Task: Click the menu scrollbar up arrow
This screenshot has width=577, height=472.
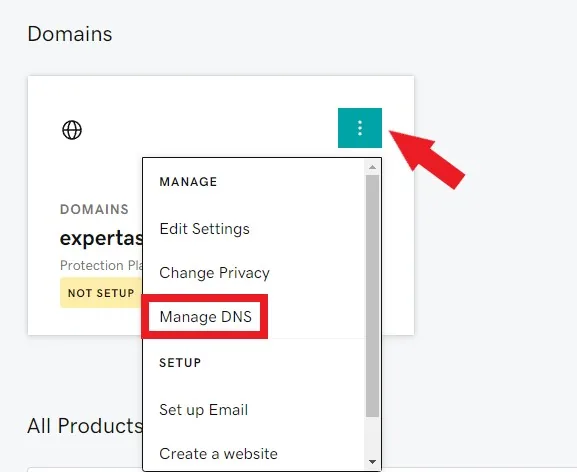Action: tap(372, 167)
